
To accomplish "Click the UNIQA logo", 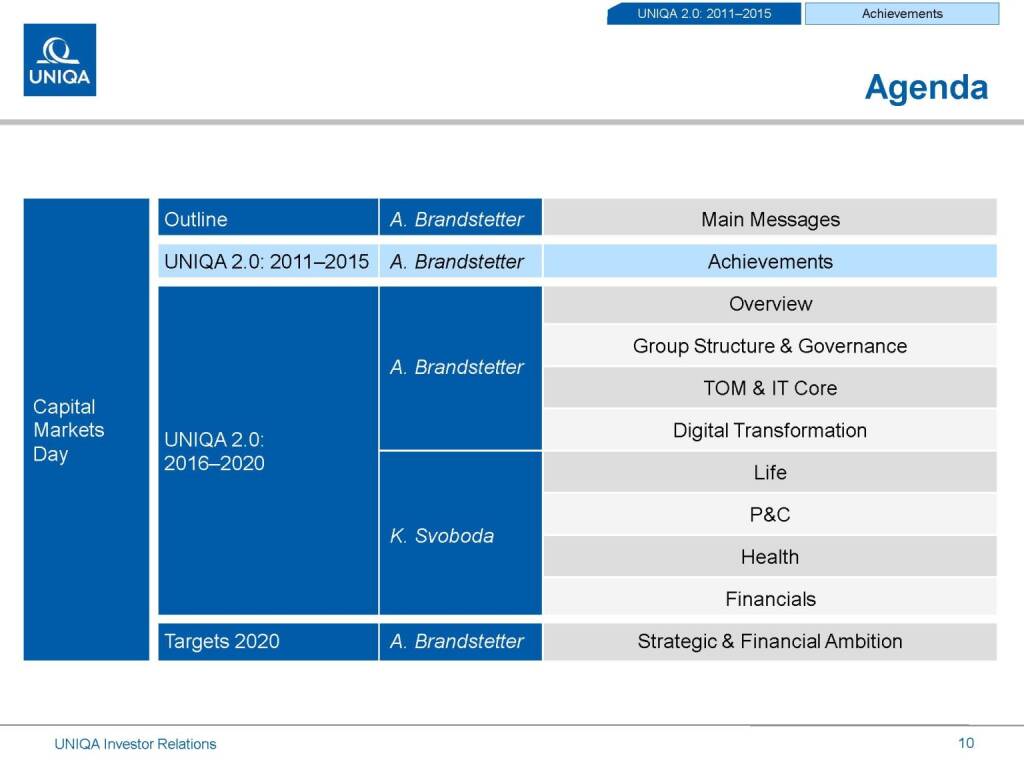I will click(x=60, y=60).
